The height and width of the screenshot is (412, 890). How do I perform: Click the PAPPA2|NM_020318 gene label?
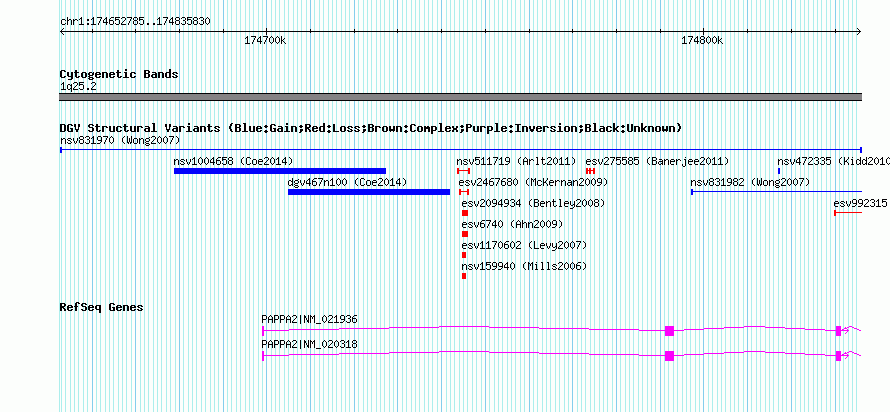click(309, 344)
